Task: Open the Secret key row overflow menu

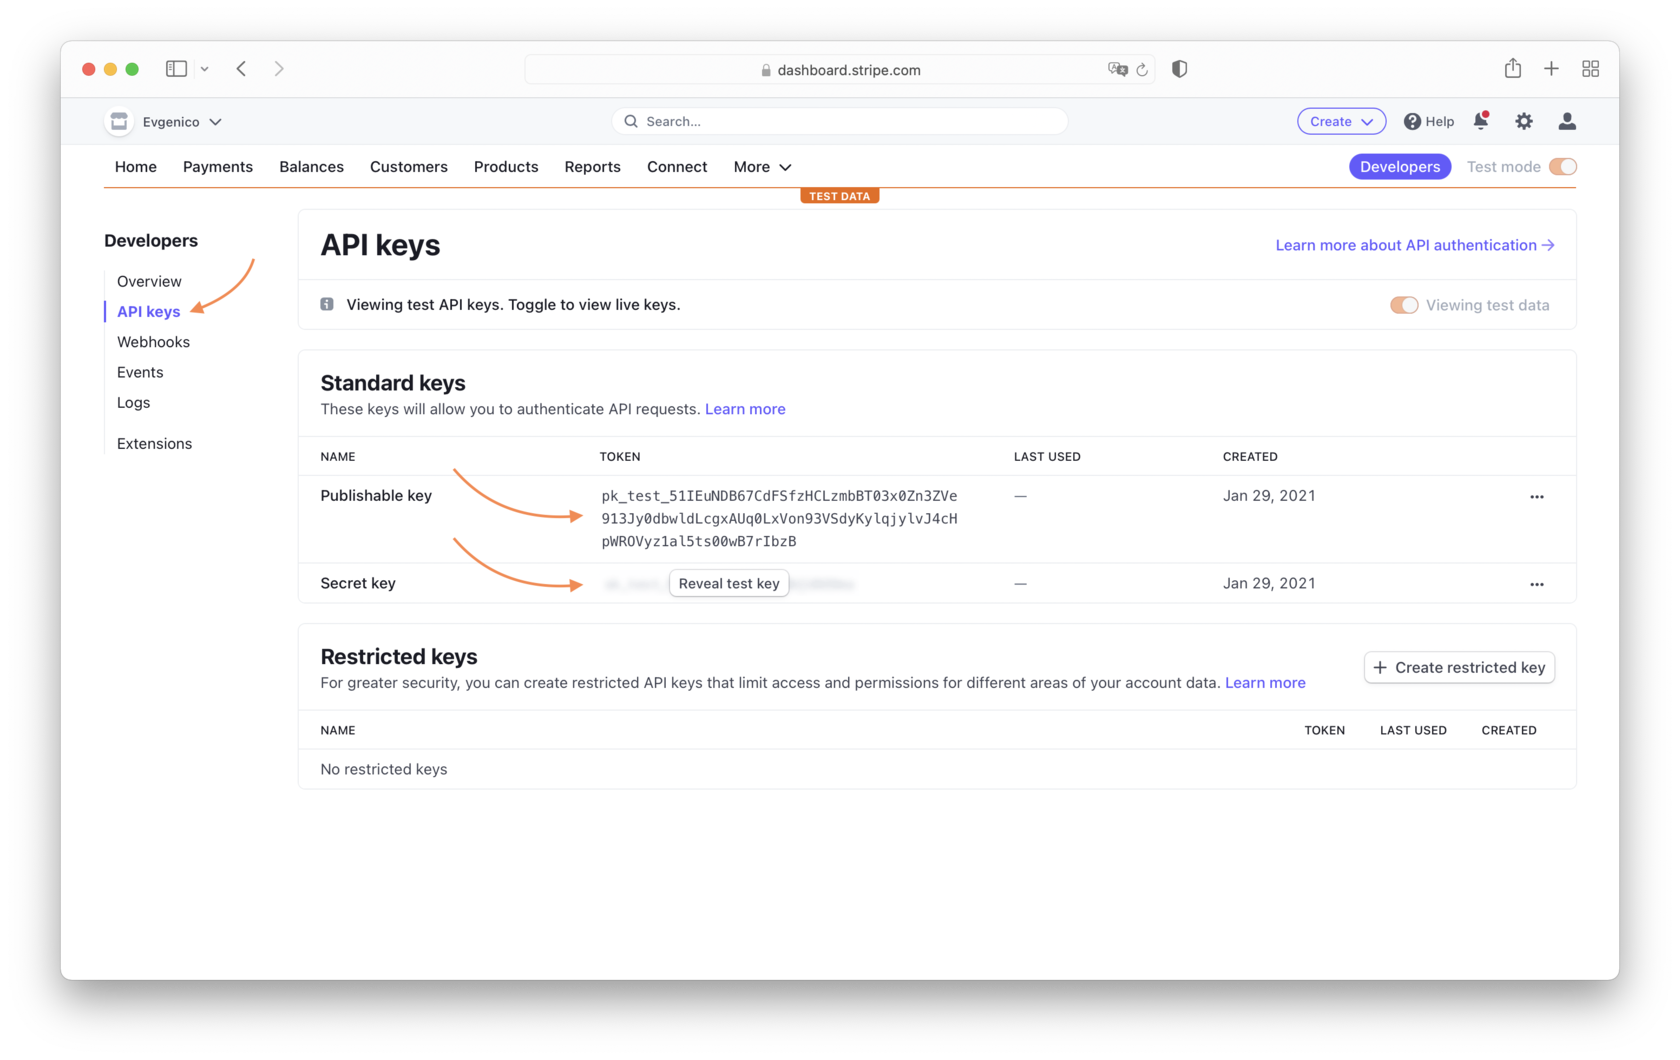Action: click(1536, 585)
